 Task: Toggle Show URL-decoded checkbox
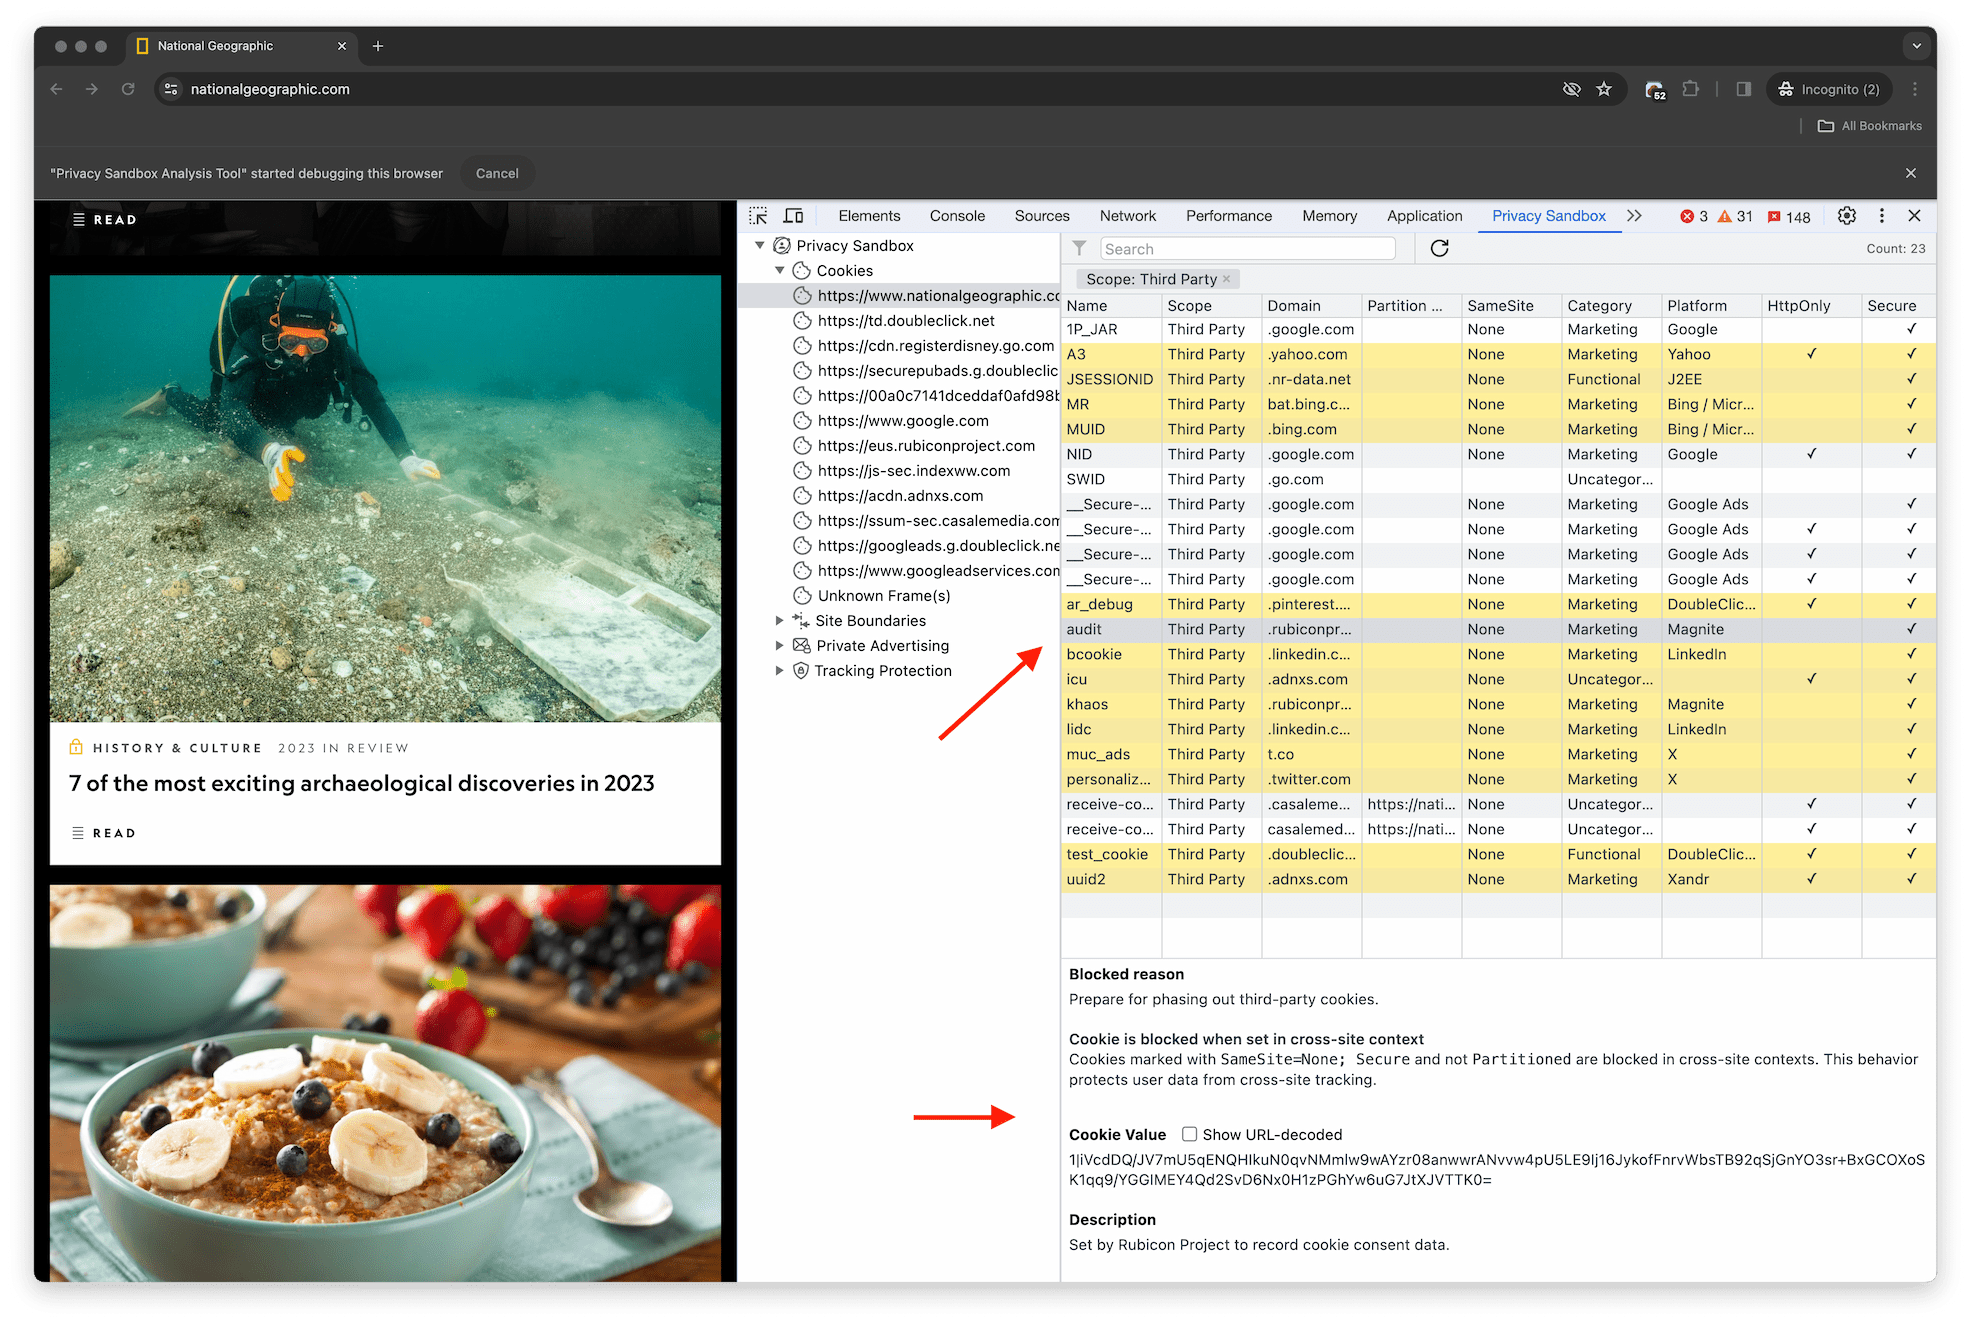[1192, 1133]
